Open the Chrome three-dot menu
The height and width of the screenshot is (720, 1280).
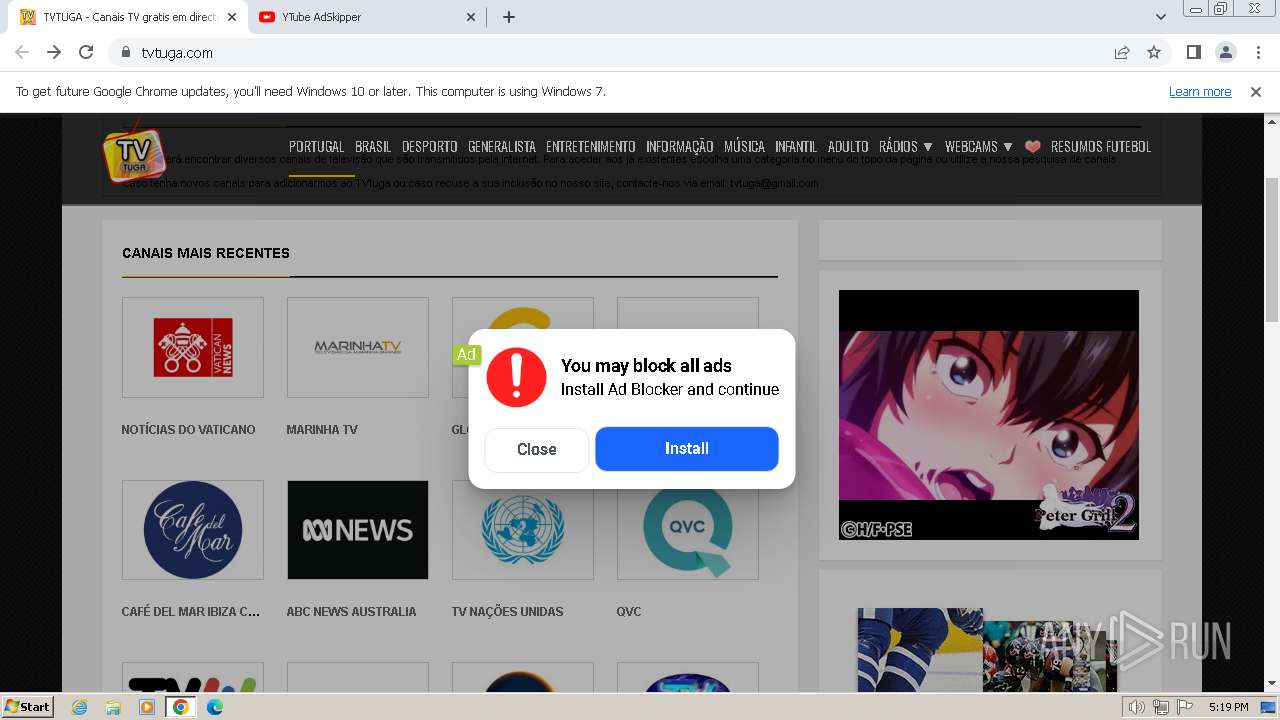coord(1258,52)
